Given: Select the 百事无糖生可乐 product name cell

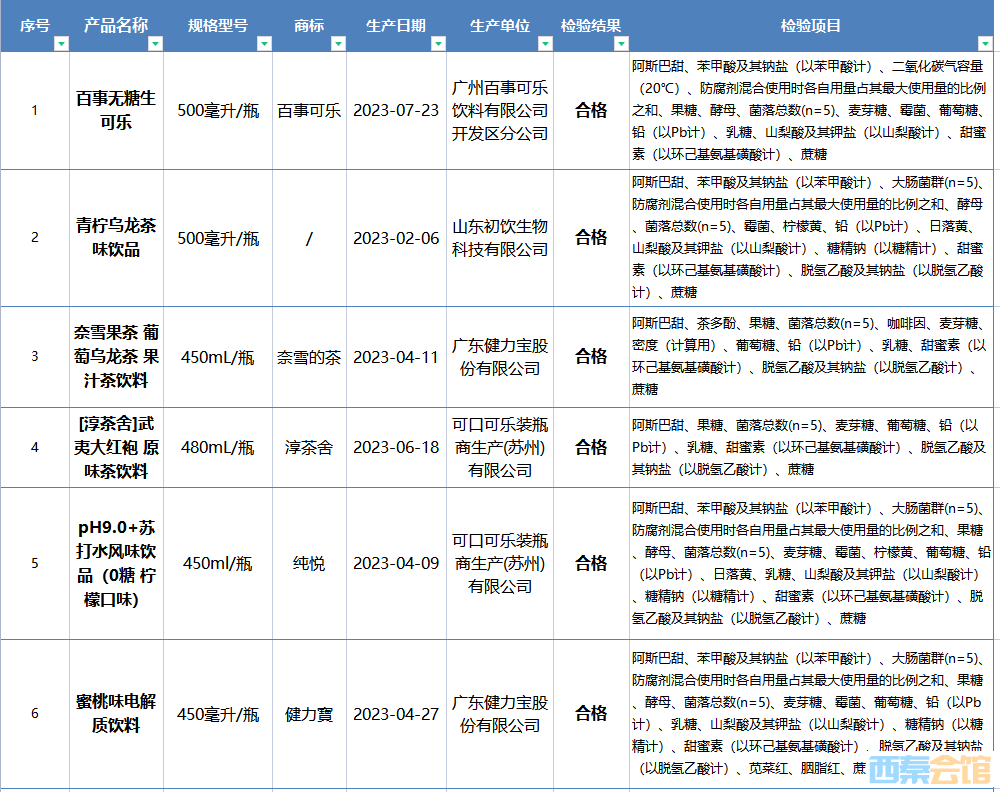Looking at the screenshot, I should [x=116, y=110].
